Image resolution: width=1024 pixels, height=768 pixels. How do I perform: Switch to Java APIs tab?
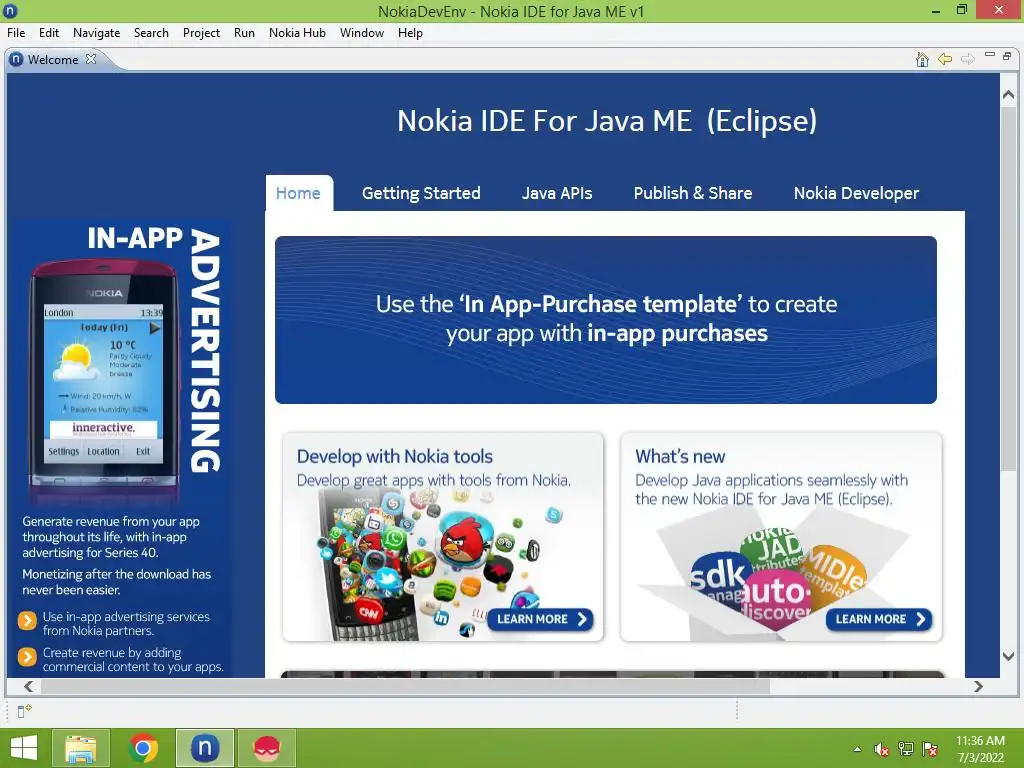[557, 193]
